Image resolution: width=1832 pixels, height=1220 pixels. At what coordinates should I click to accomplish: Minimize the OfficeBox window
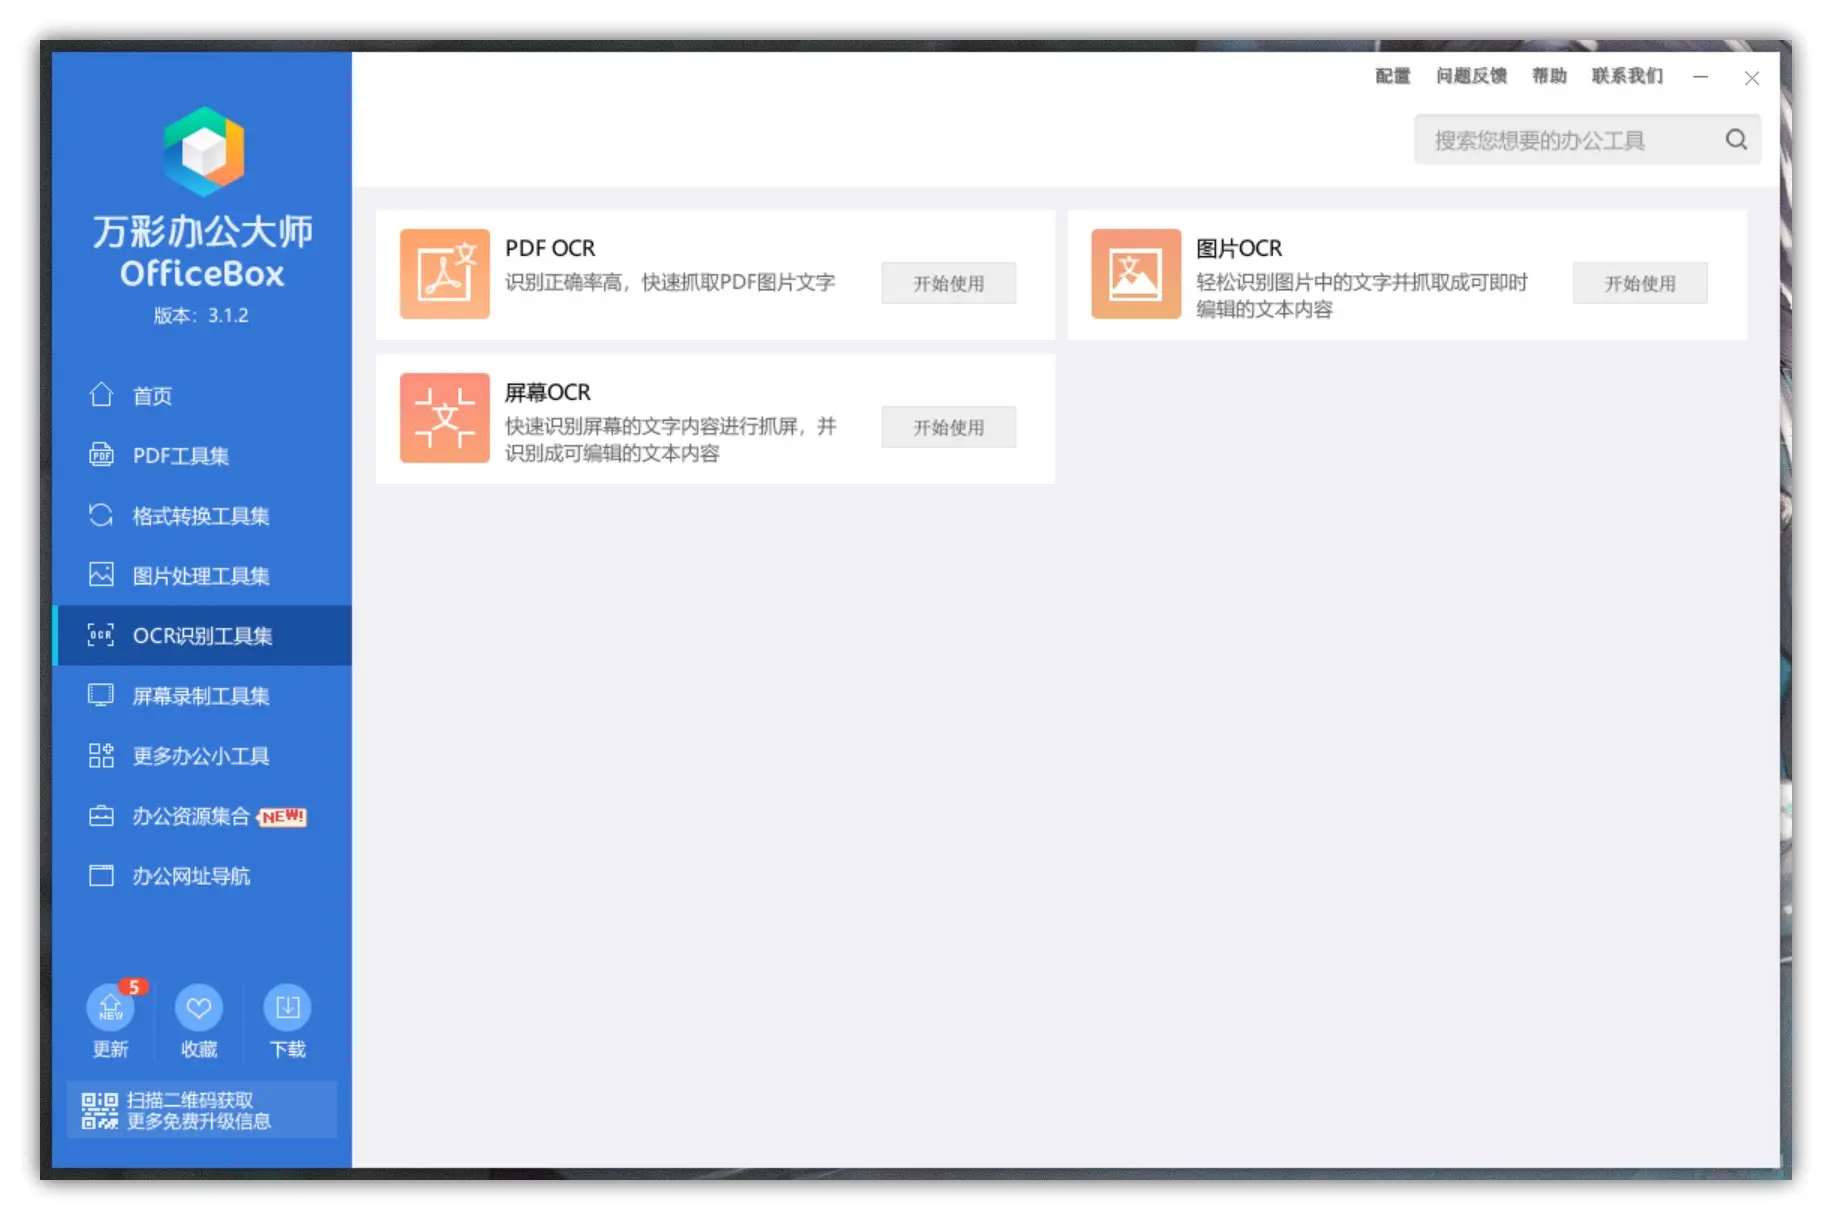point(1700,77)
